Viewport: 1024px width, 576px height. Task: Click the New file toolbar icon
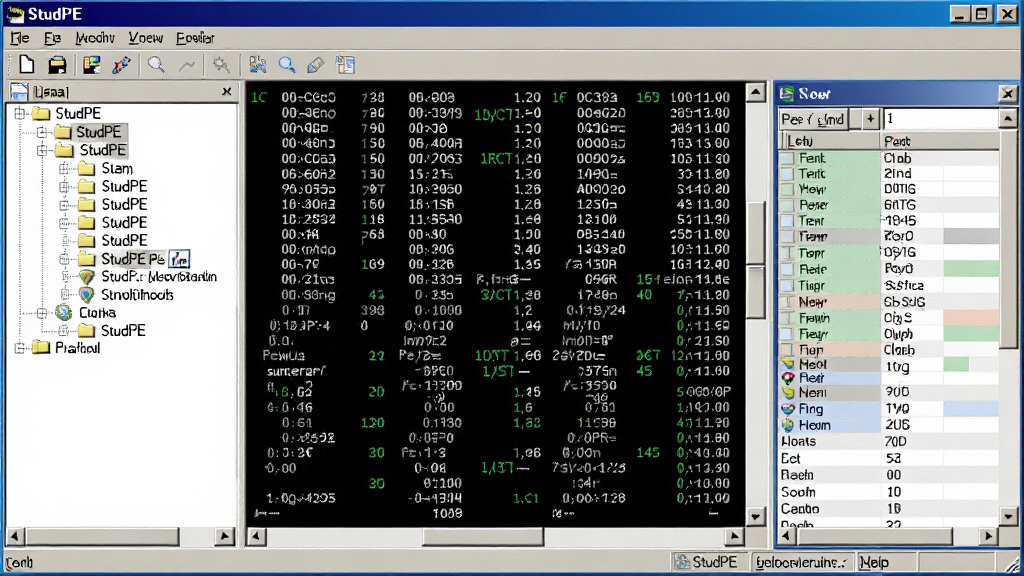[x=26, y=65]
